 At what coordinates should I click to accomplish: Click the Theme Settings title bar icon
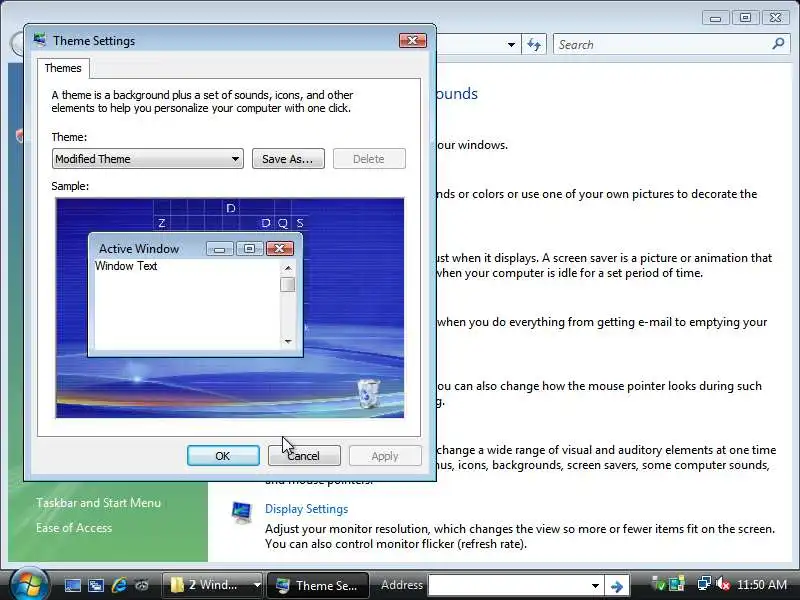click(40, 40)
